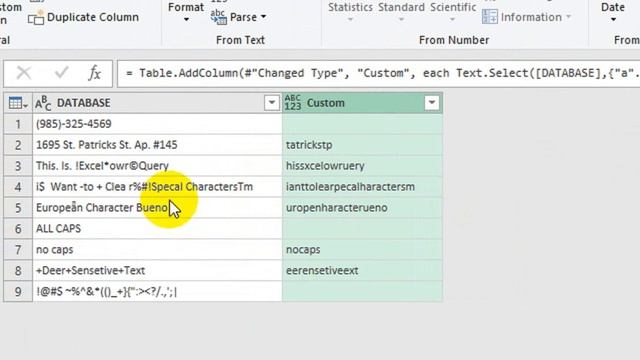Click Custom cell "ianttolearpecalharactersm"

coord(362,187)
